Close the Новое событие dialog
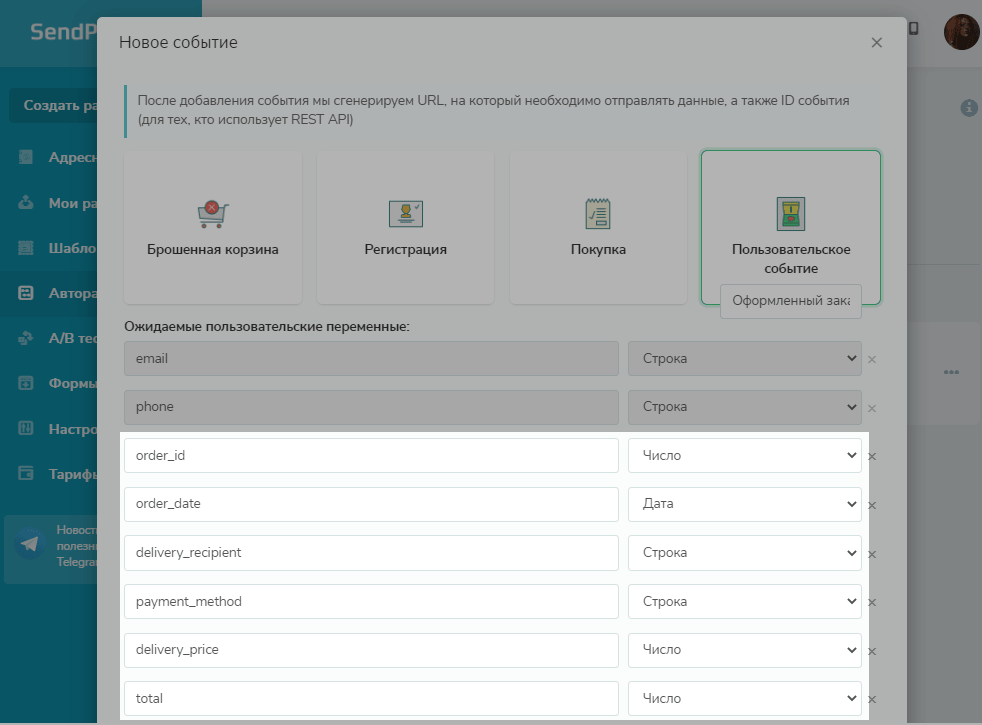The width and height of the screenshot is (982, 725). [876, 43]
